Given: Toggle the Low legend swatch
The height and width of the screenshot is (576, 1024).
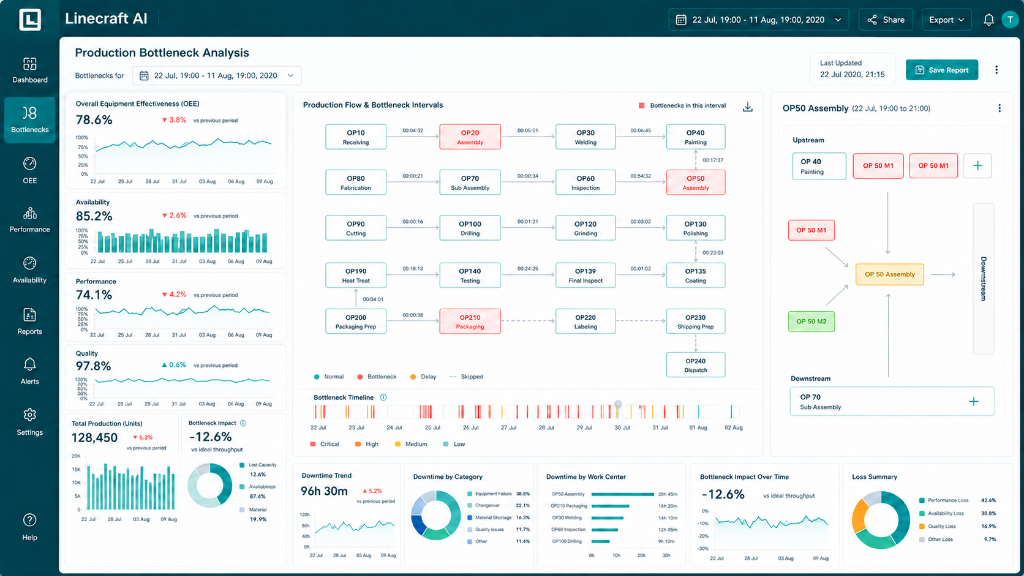Looking at the screenshot, I should (x=446, y=444).
